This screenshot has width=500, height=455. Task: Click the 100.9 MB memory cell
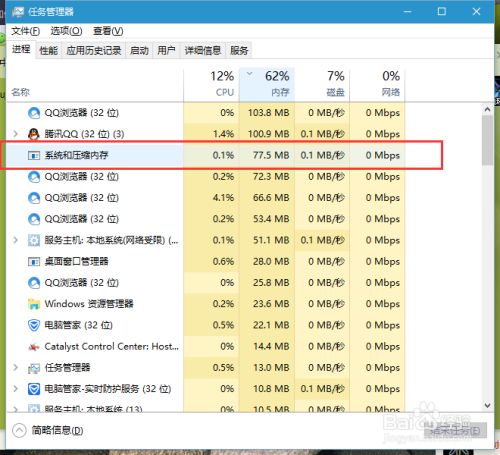coord(267,134)
